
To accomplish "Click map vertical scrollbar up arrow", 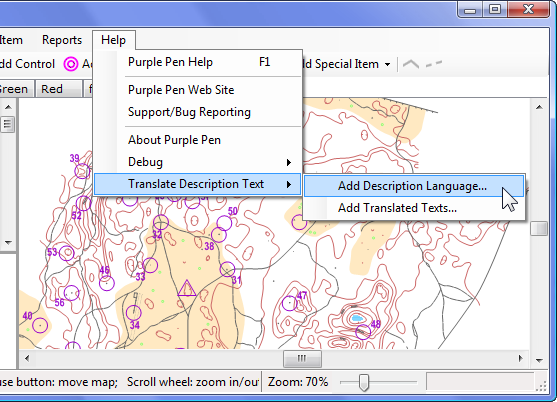I will tap(539, 107).
